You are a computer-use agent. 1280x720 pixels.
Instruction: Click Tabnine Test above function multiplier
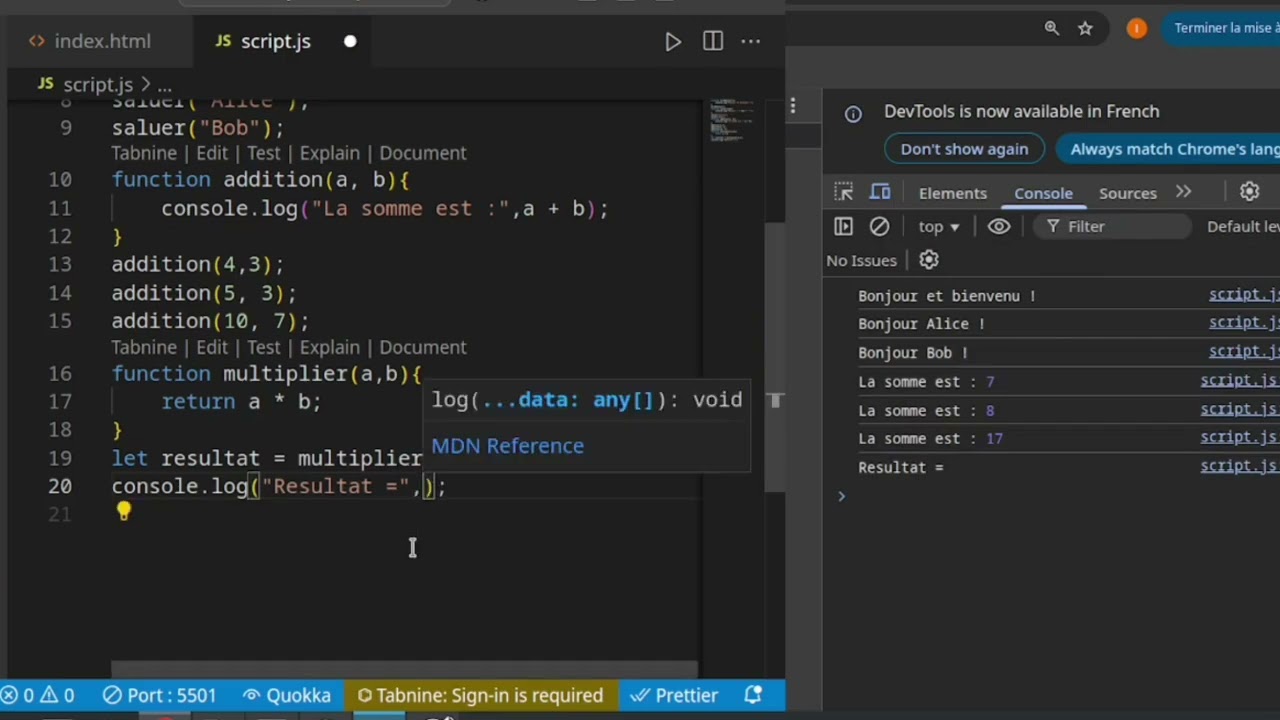263,347
